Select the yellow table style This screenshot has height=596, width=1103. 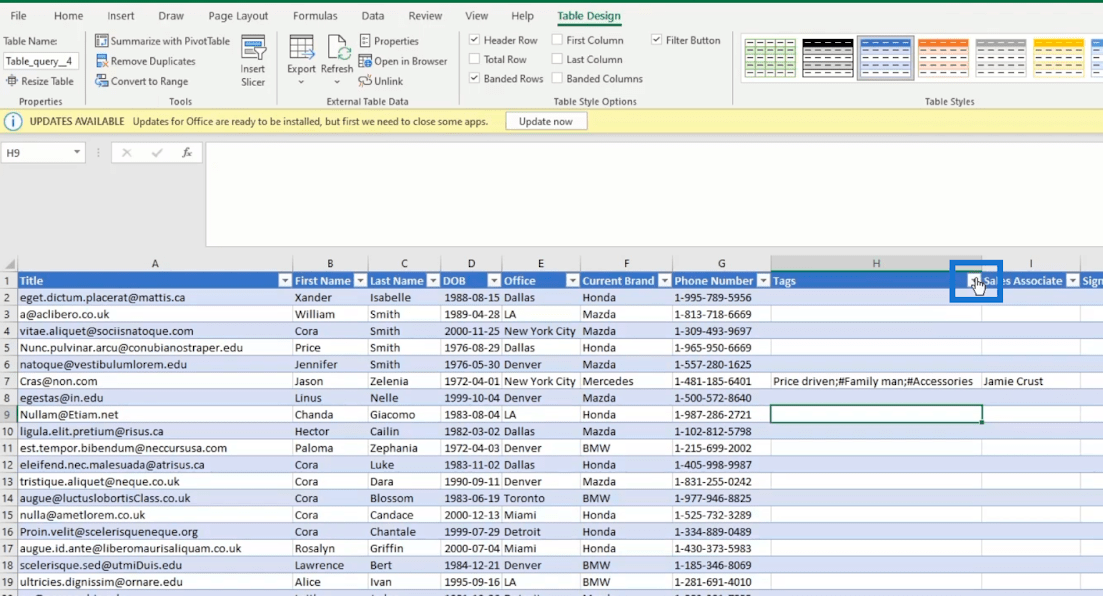coord(1058,58)
